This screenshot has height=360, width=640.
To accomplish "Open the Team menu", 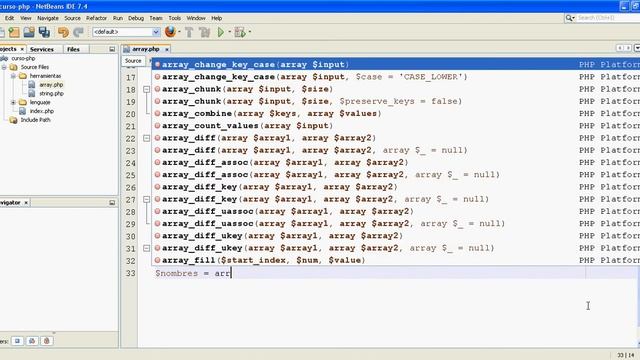I will (x=156, y=18).
